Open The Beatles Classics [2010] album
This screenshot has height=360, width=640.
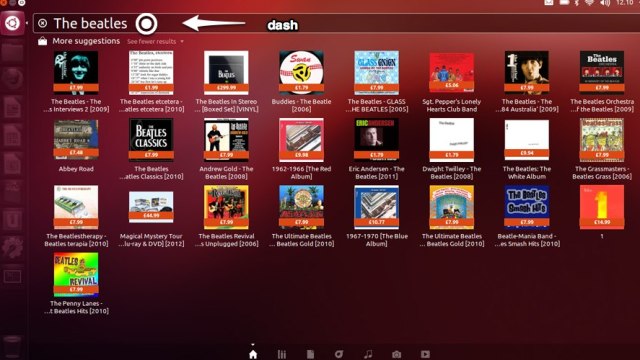point(151,149)
